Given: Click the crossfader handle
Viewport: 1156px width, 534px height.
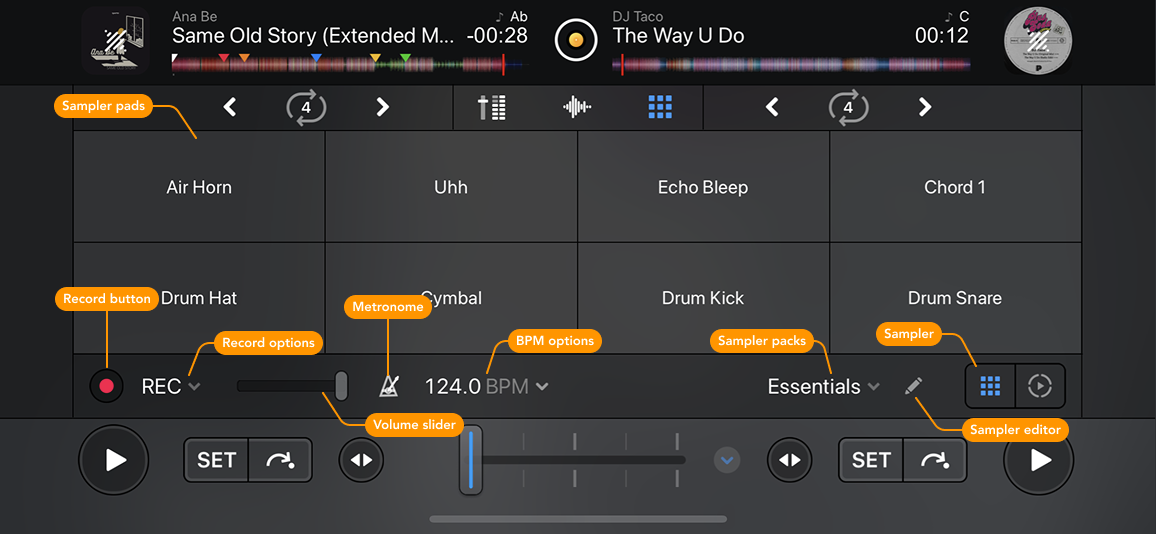Looking at the screenshot, I should coord(470,460).
